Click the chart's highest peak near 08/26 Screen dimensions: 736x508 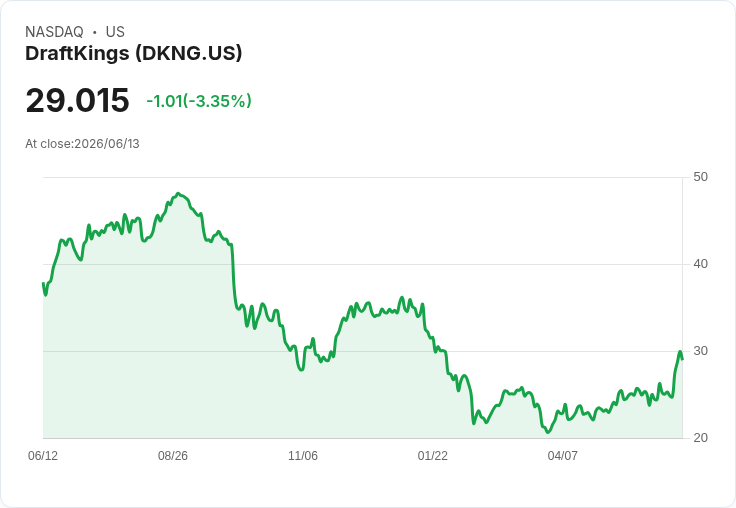178,193
